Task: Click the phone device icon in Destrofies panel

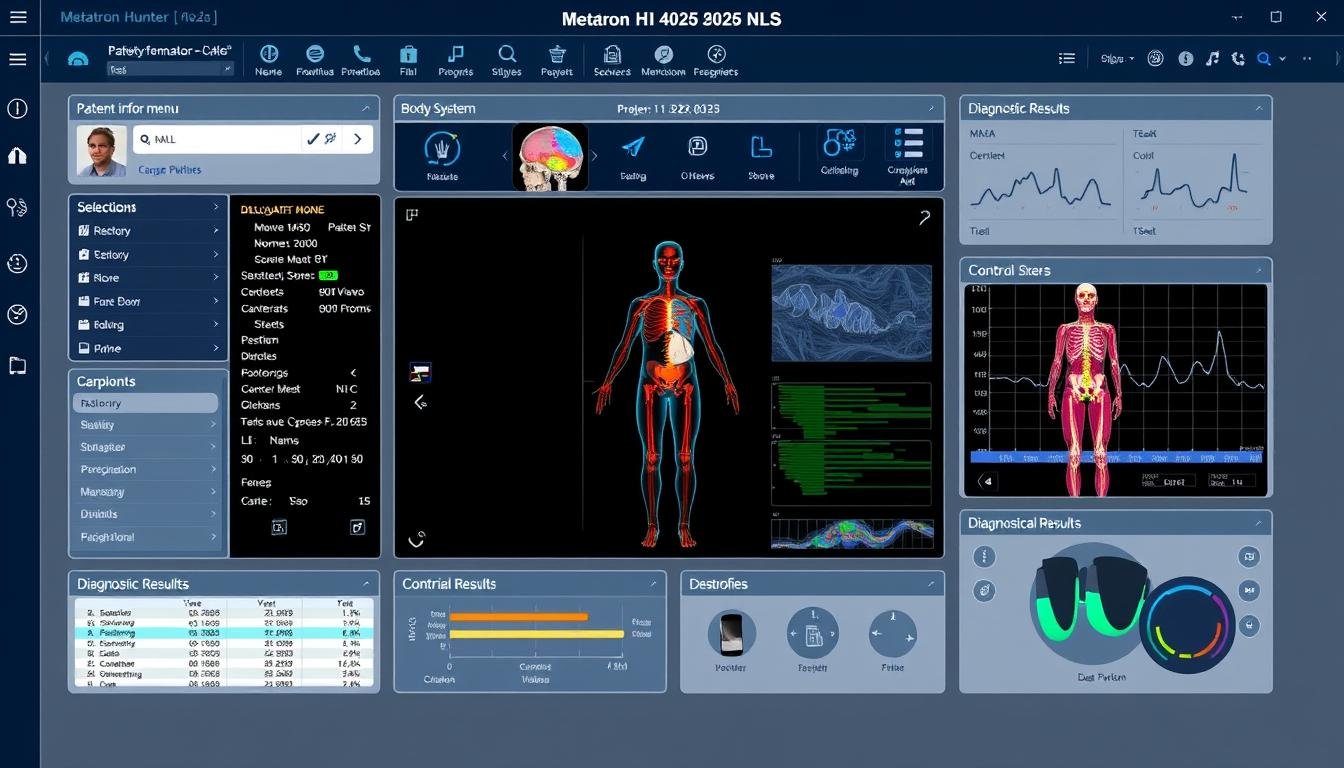Action: [731, 633]
